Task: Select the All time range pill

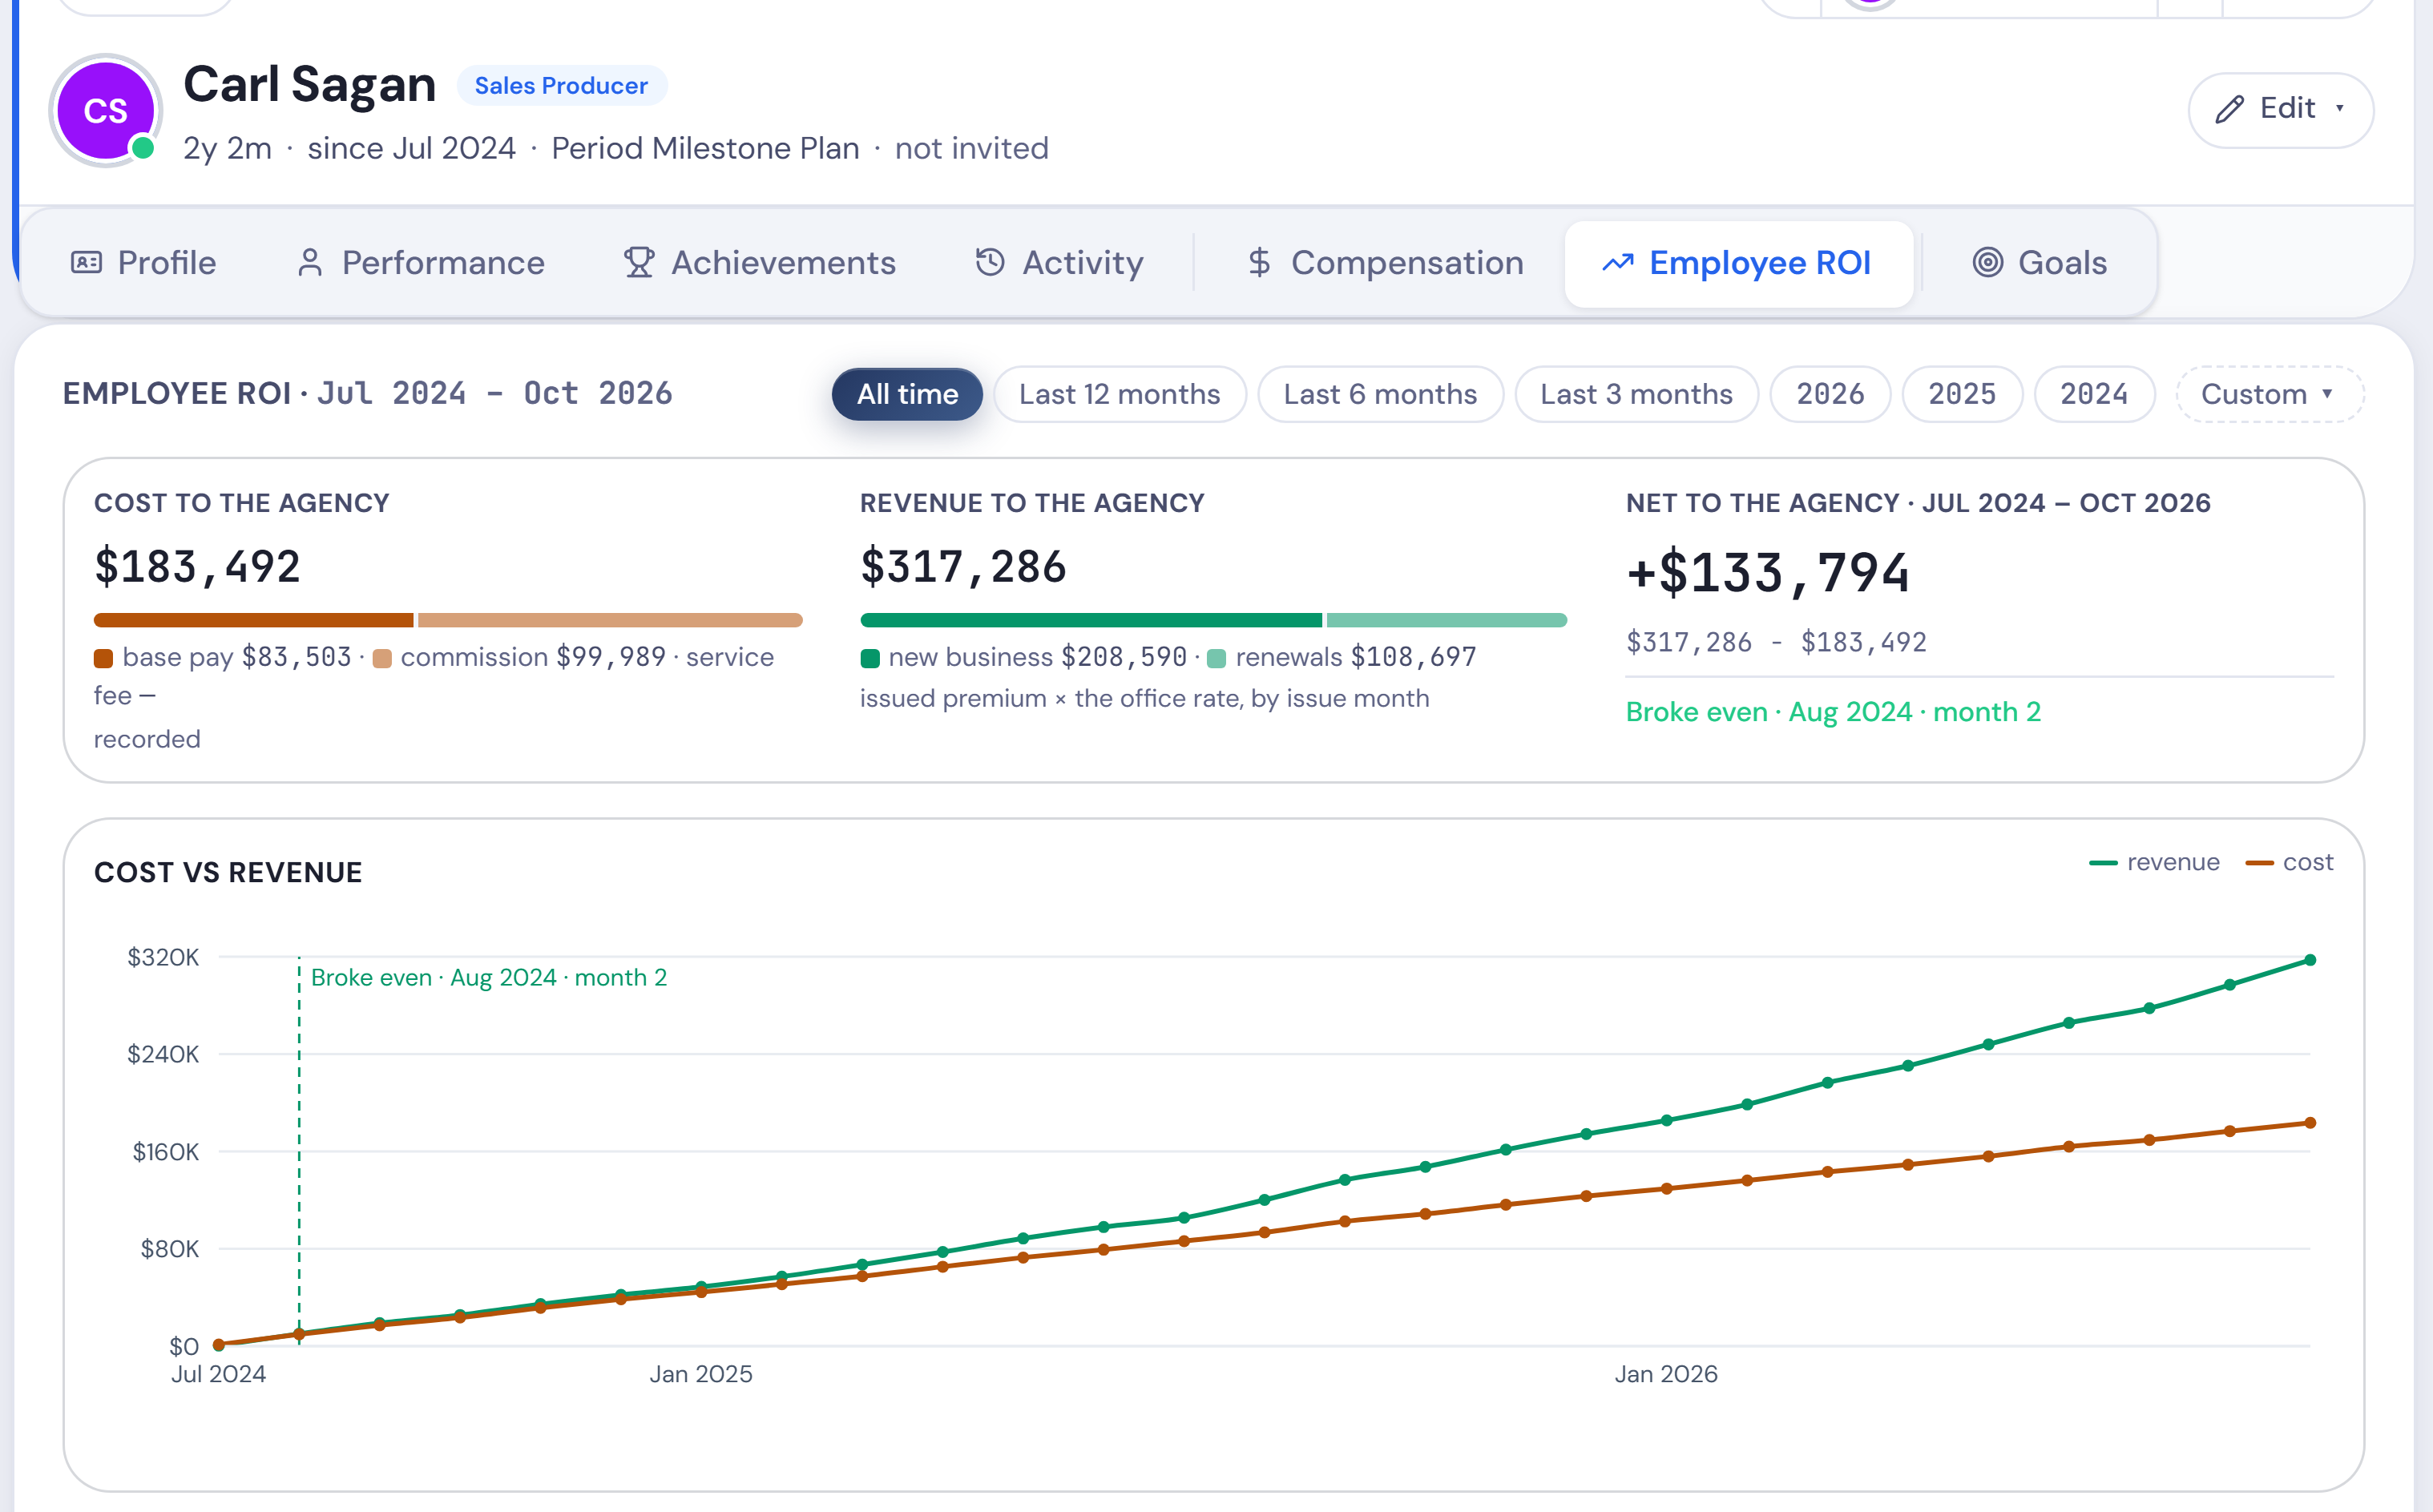Action: click(x=907, y=394)
